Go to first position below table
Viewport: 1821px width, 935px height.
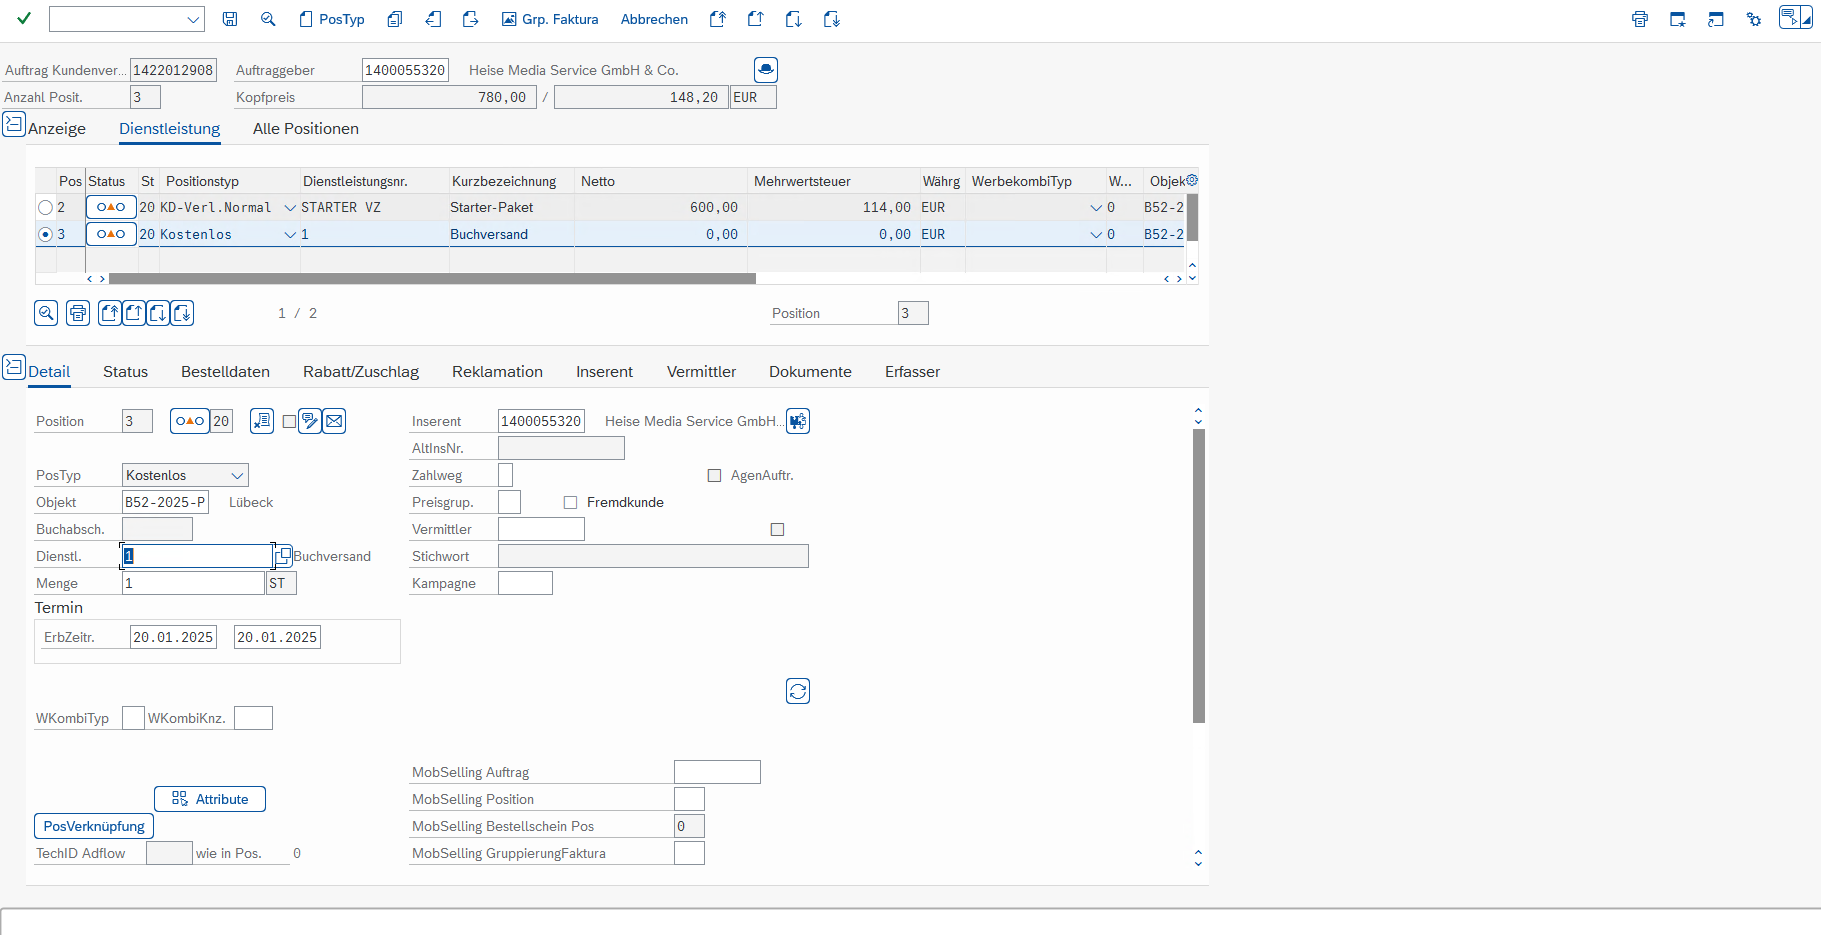tap(110, 313)
